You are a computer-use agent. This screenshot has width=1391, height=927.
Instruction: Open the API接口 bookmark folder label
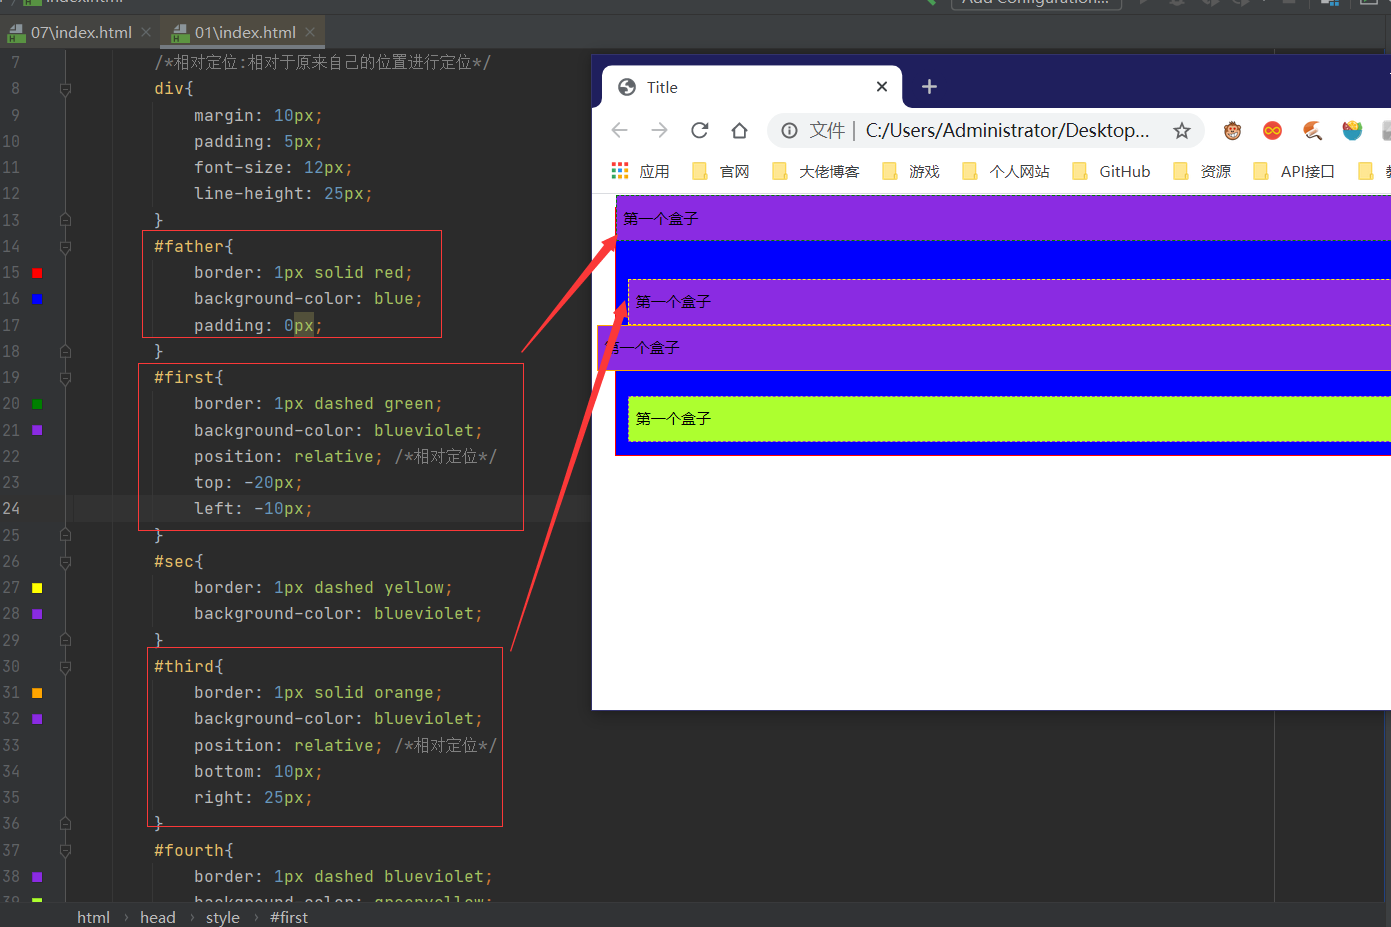pyautogui.click(x=1308, y=171)
